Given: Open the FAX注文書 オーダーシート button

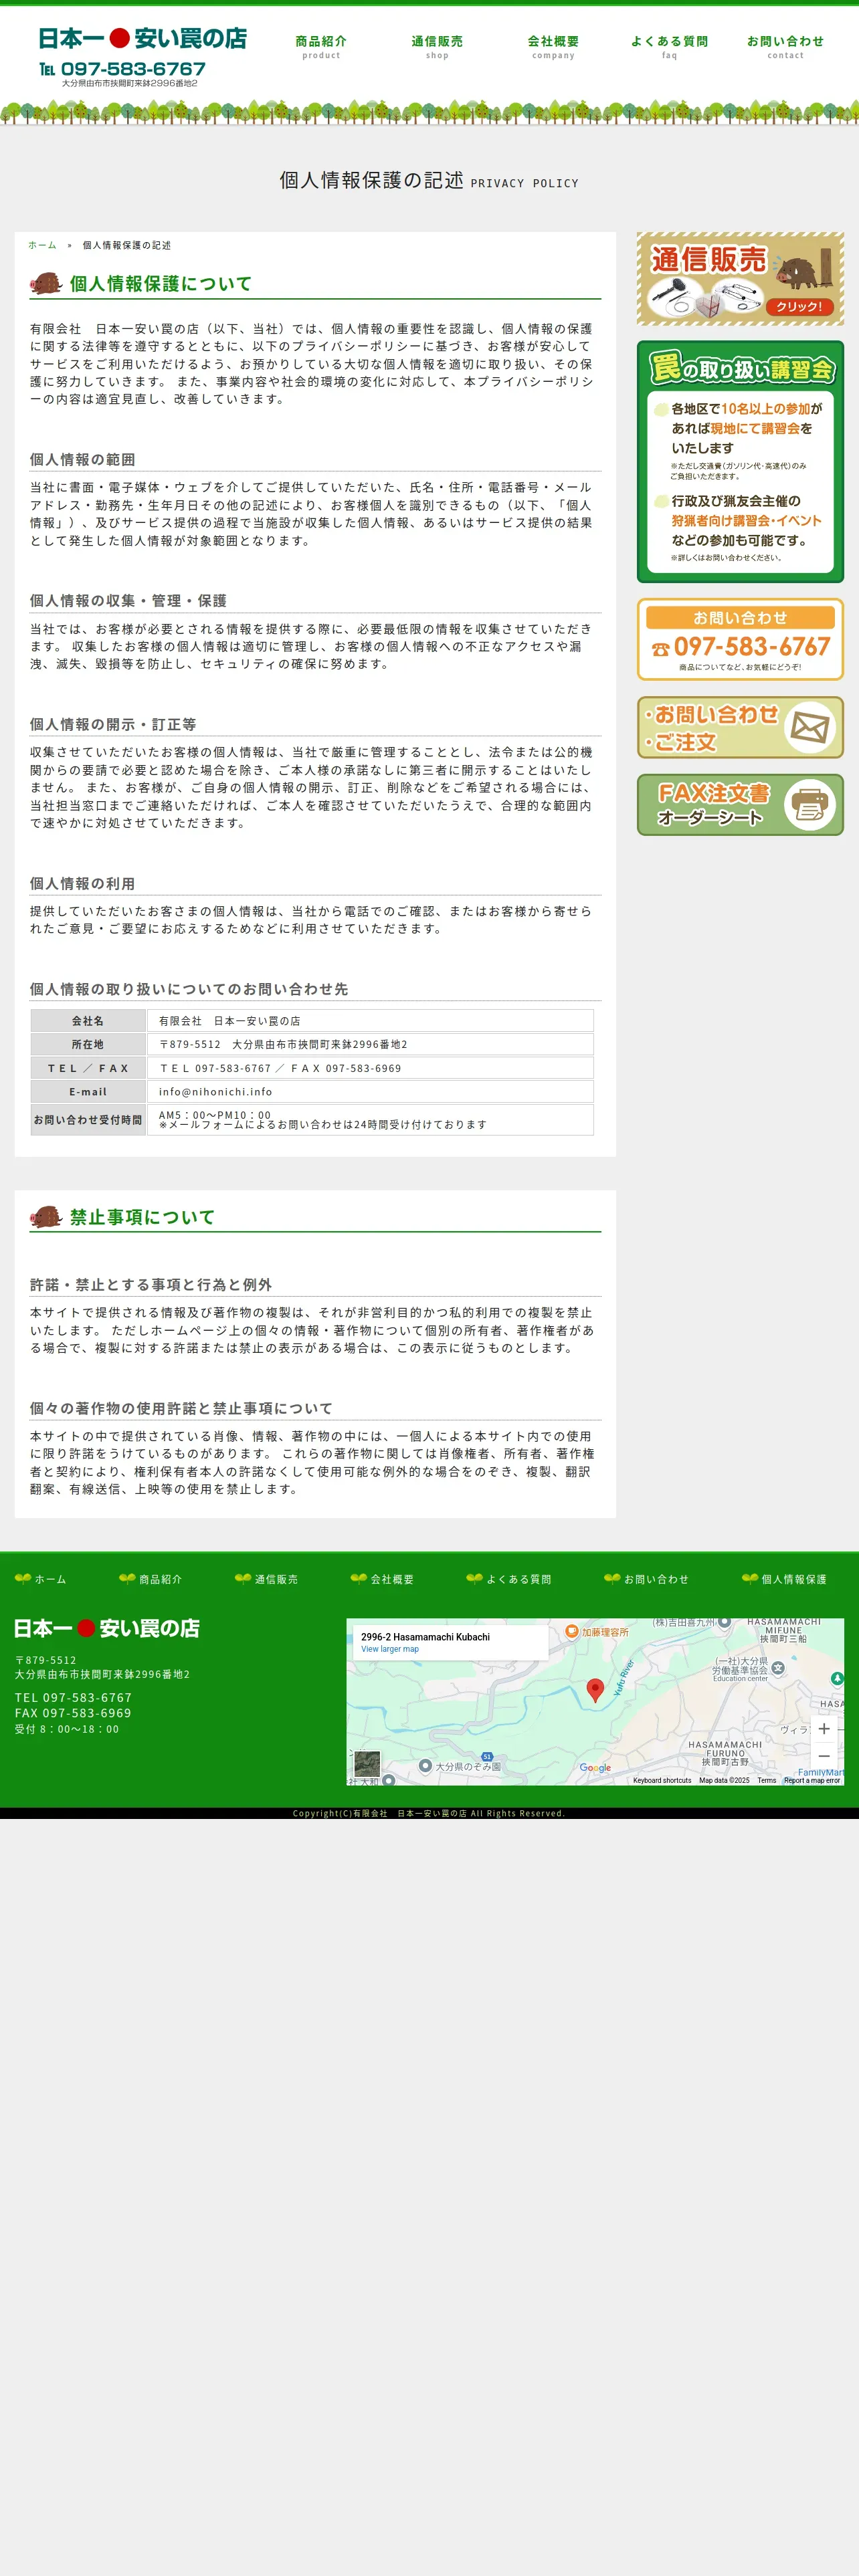Looking at the screenshot, I should [740, 805].
